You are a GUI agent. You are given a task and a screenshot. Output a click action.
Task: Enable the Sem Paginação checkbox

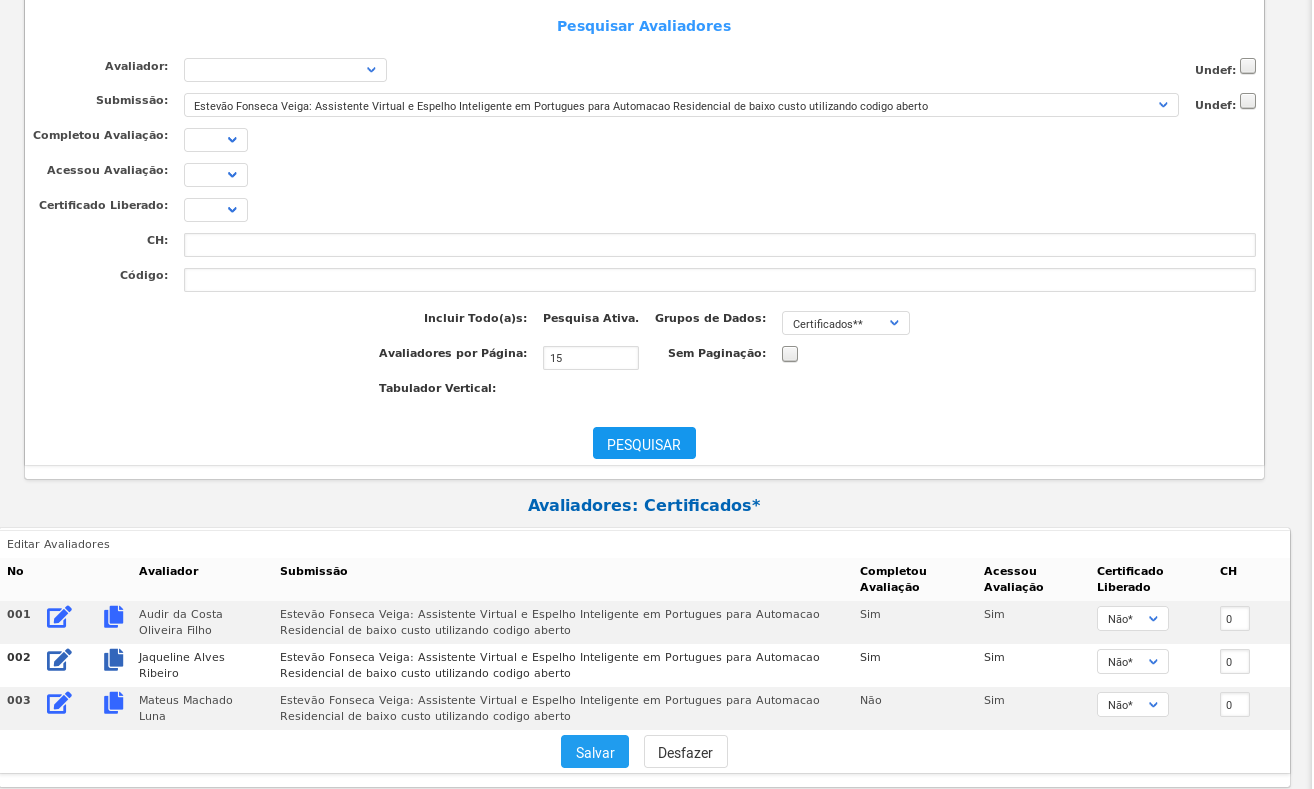[x=790, y=354]
